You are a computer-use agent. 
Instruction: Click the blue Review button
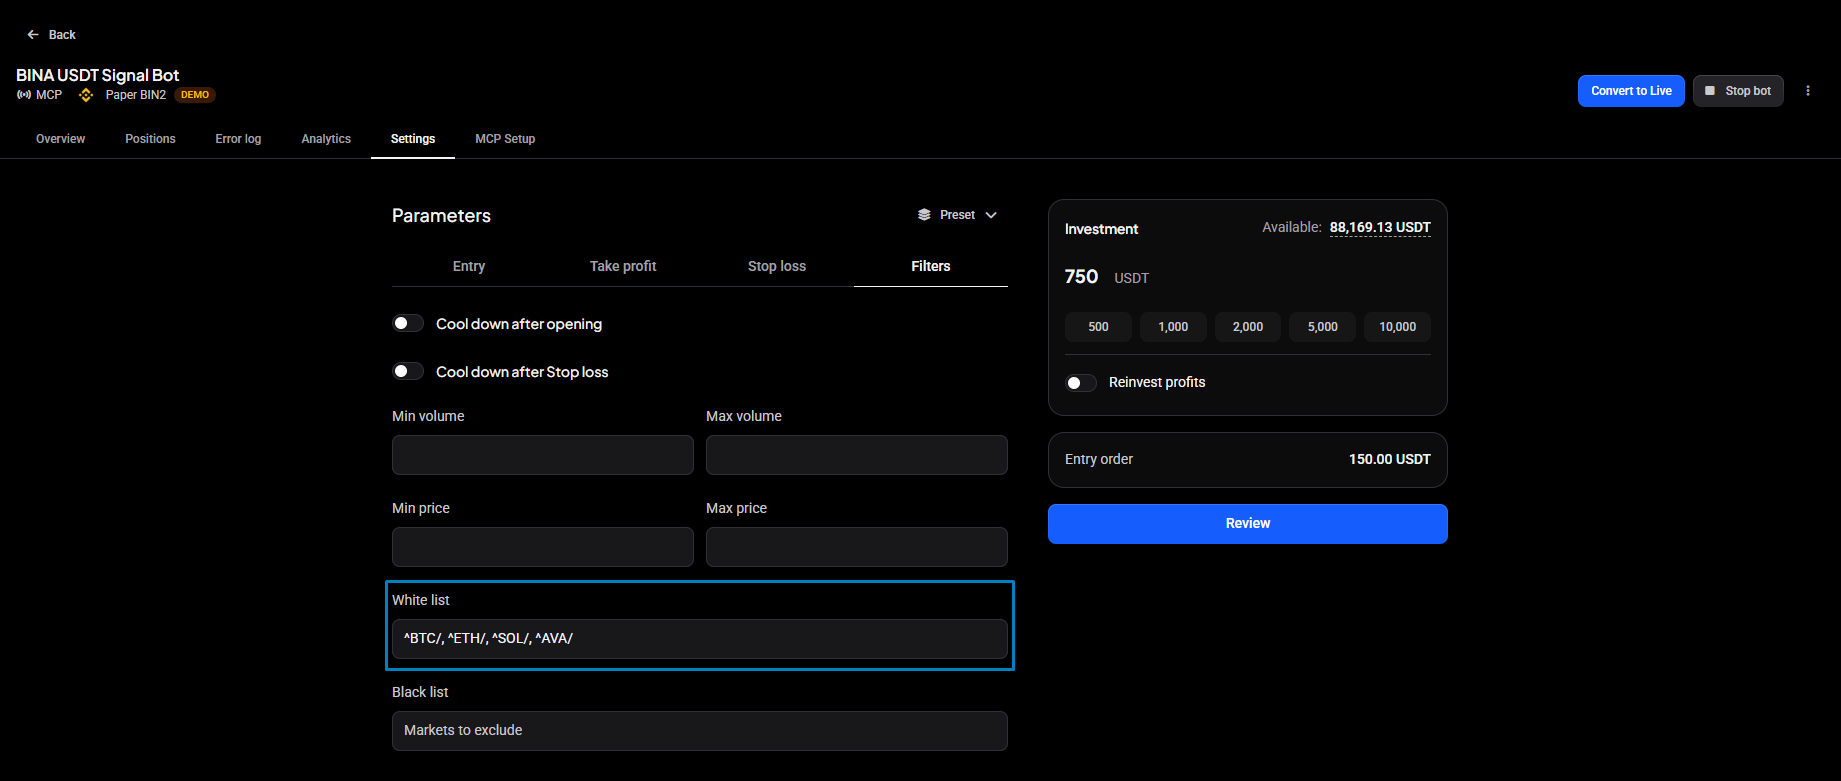[x=1248, y=524]
